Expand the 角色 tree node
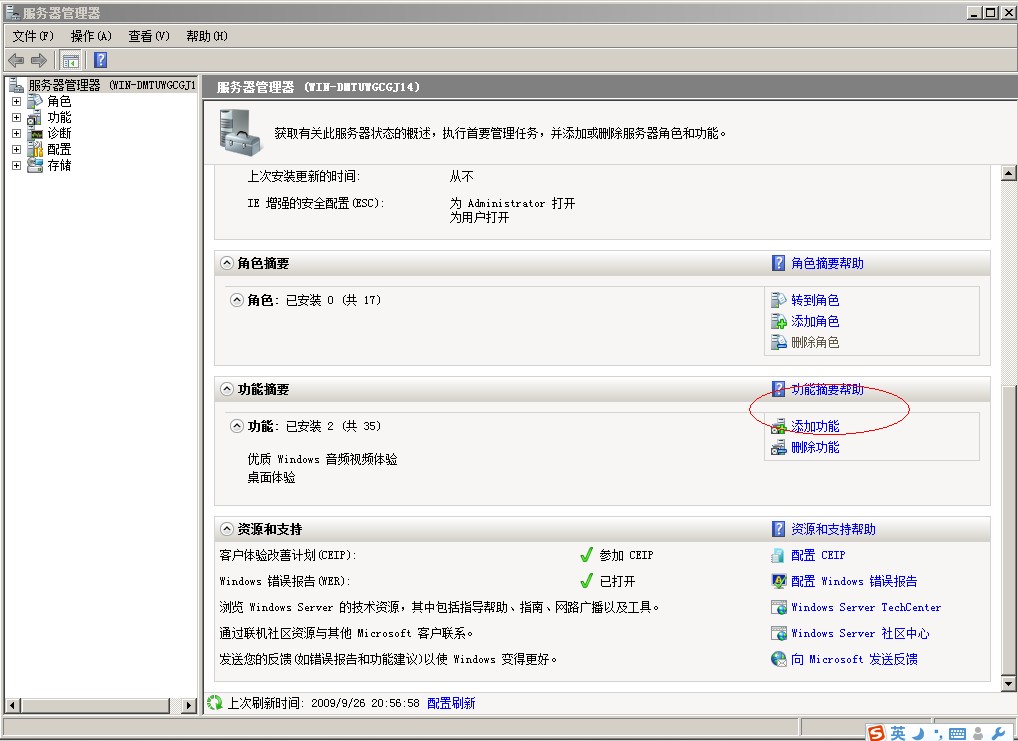 (x=16, y=101)
